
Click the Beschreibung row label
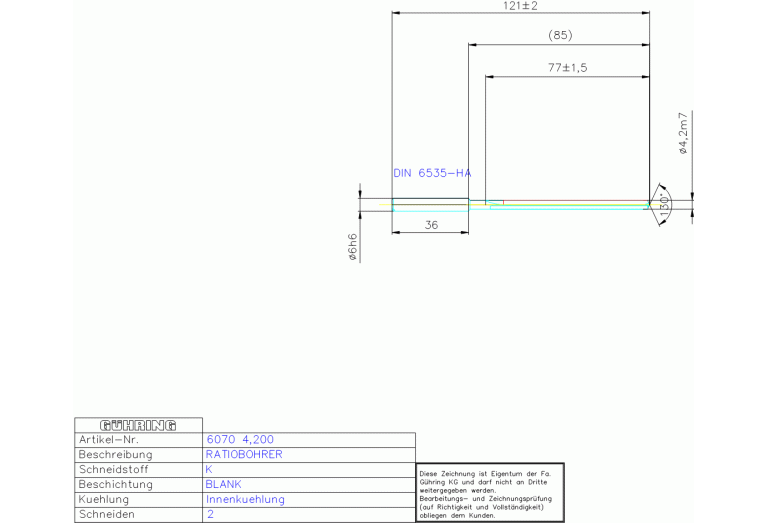point(115,455)
